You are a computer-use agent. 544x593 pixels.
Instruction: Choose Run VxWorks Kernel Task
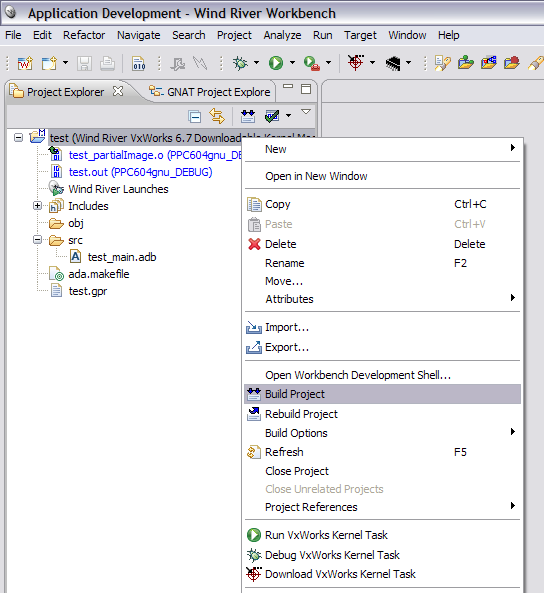click(x=382, y=535)
